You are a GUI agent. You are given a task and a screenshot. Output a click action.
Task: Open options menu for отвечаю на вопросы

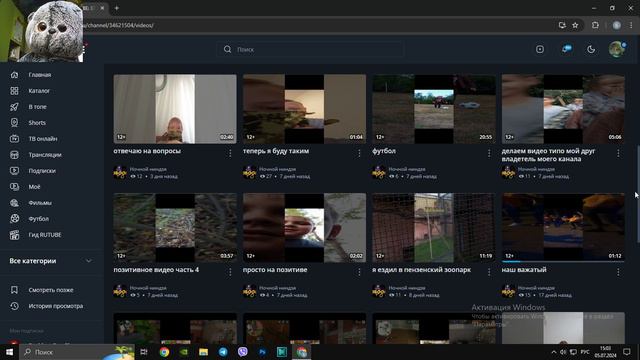pos(230,153)
